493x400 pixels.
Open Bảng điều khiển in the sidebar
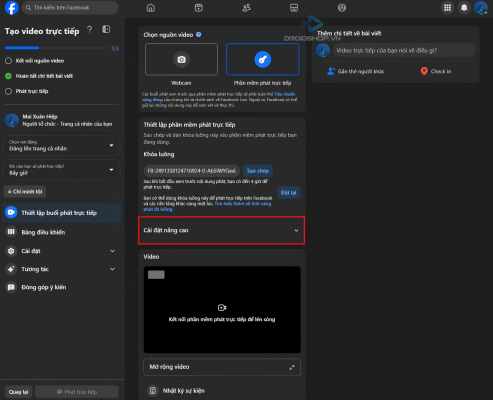pos(62,232)
